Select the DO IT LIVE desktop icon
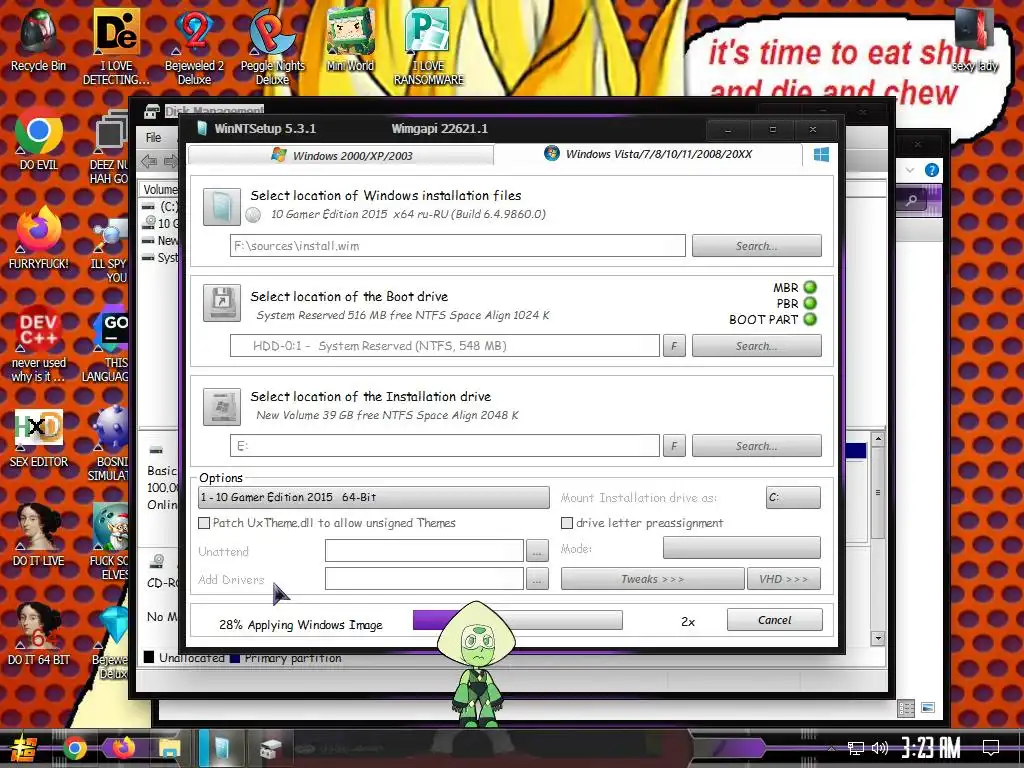 tap(39, 536)
